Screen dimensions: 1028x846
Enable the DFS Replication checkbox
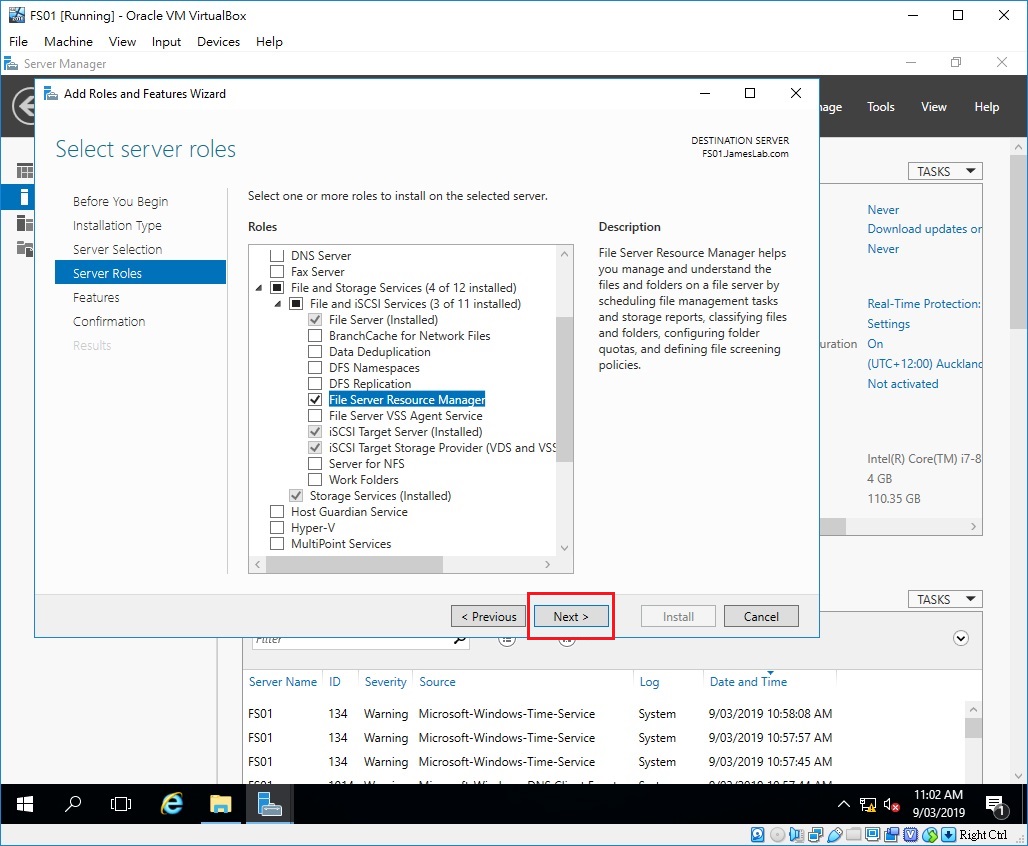(315, 384)
